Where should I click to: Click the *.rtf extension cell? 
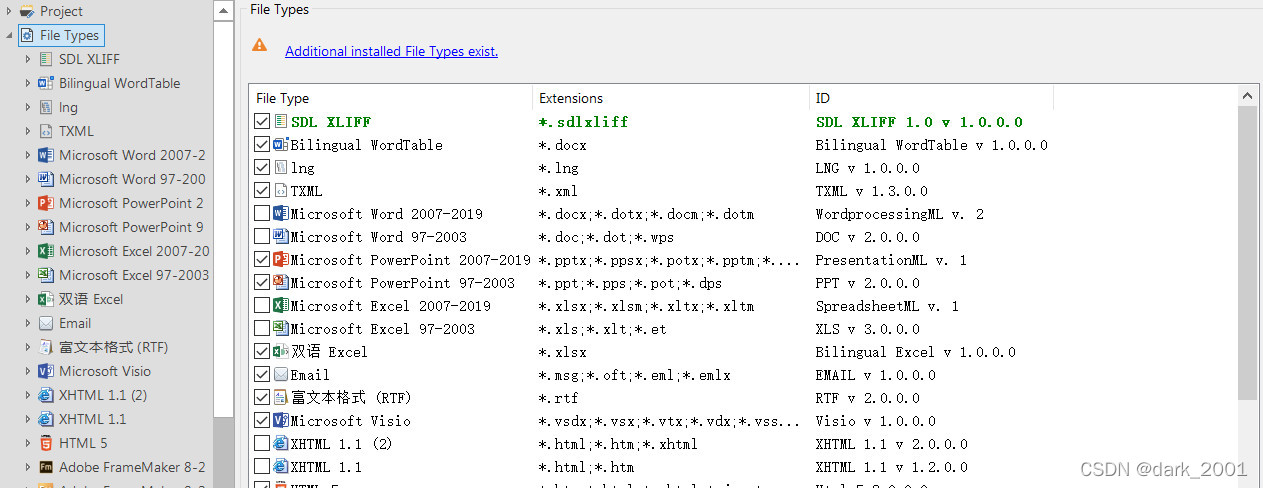point(558,398)
